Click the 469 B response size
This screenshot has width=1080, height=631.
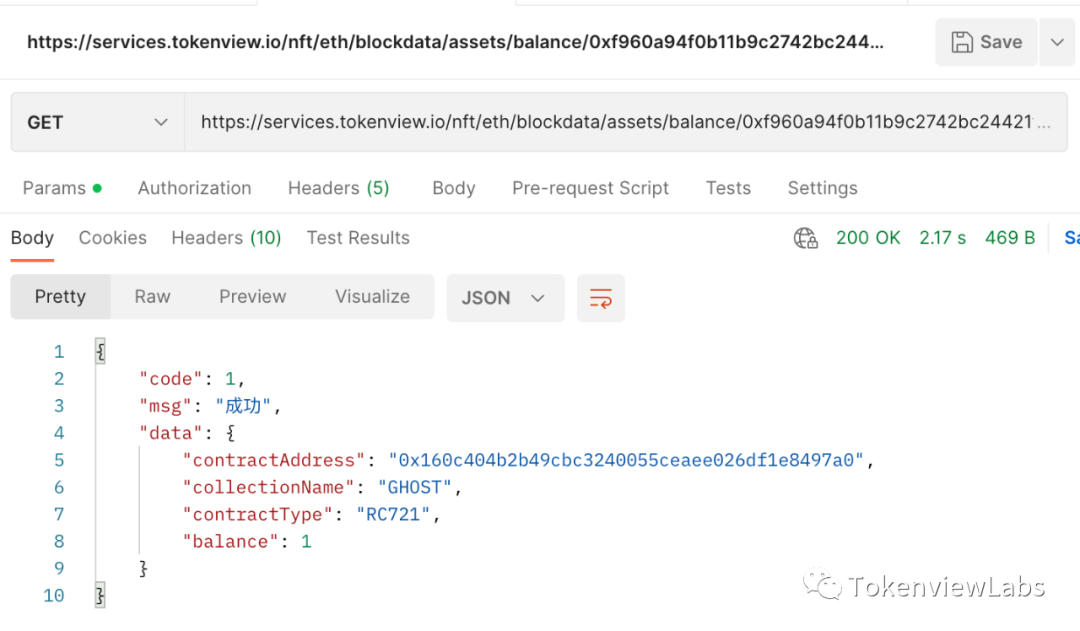[1010, 238]
